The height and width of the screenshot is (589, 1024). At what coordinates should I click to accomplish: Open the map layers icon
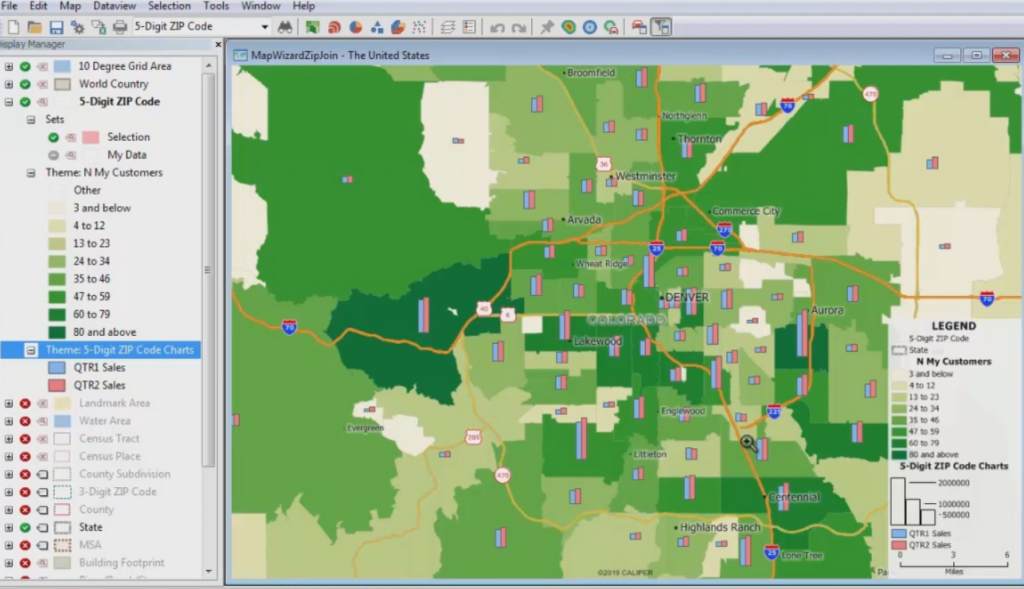447,27
